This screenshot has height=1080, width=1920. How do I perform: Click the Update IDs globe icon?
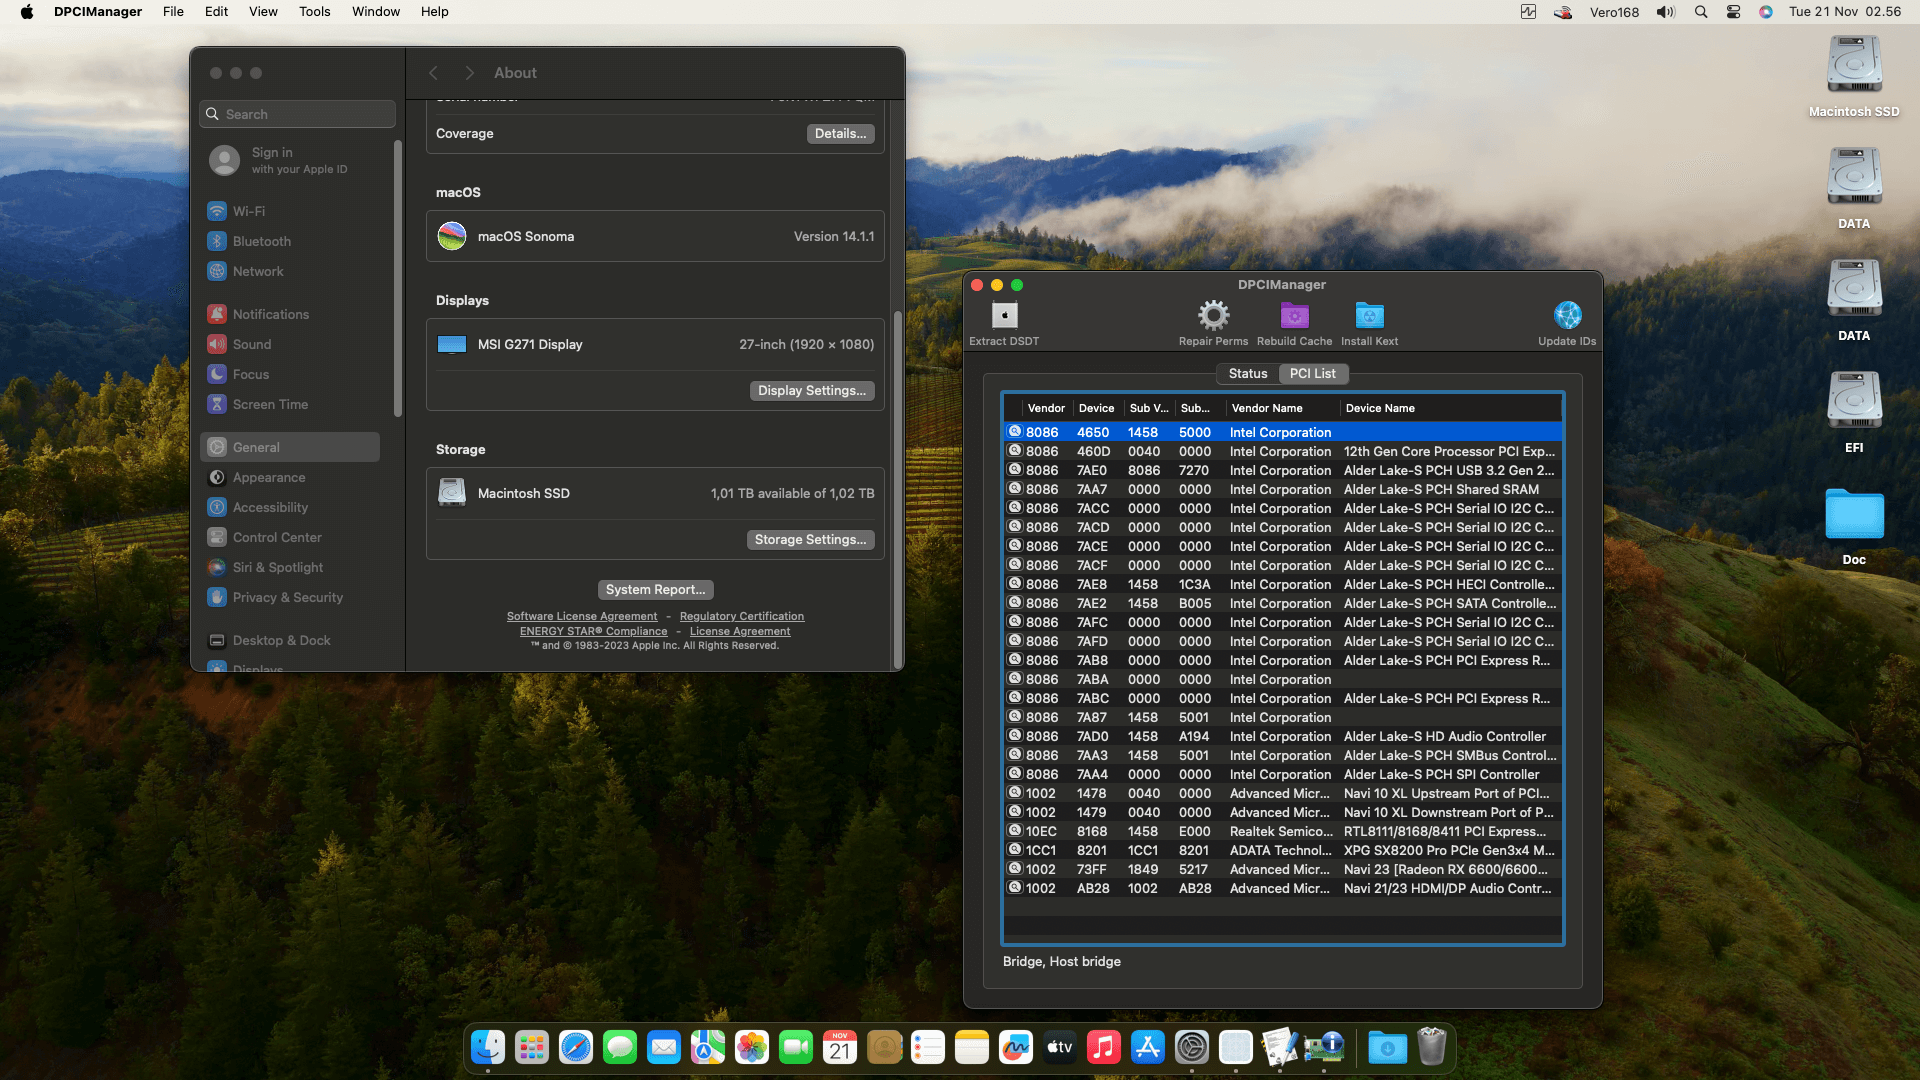click(1567, 316)
